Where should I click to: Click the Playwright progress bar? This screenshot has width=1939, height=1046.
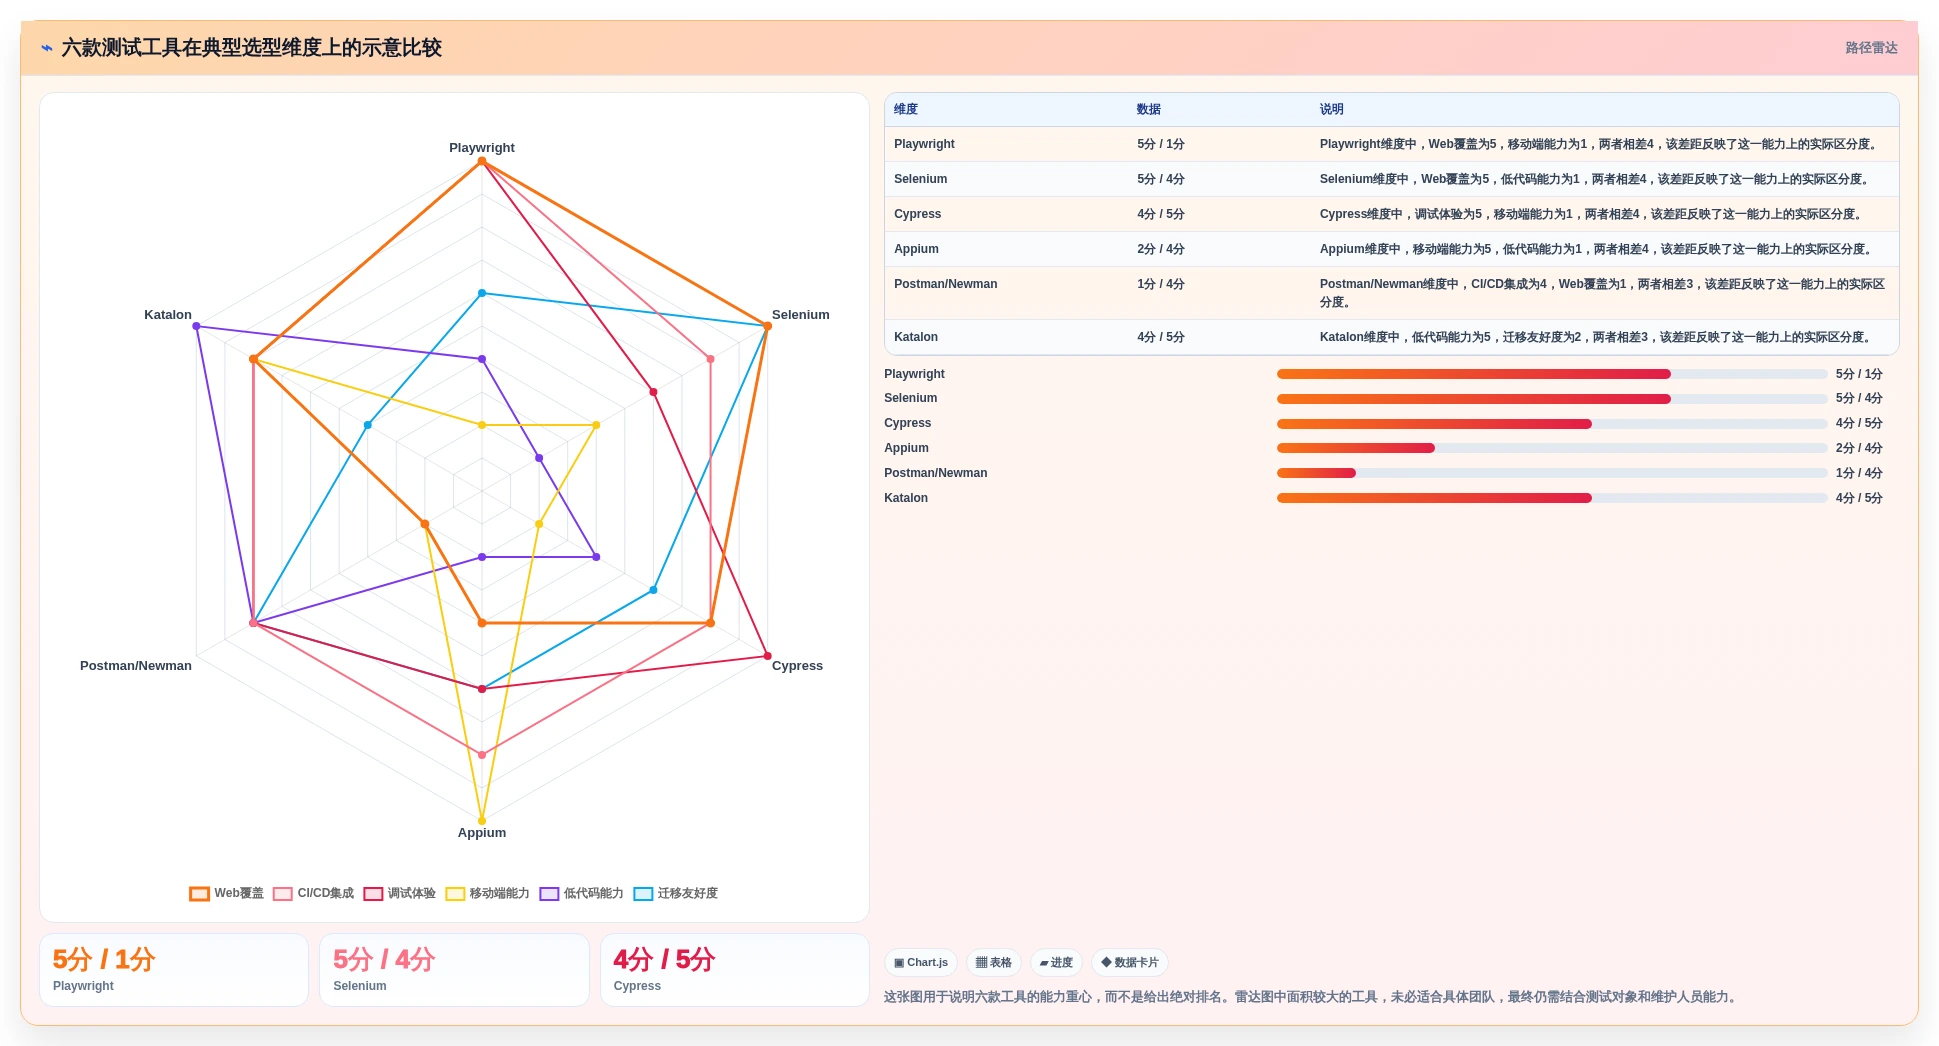(x=1552, y=374)
